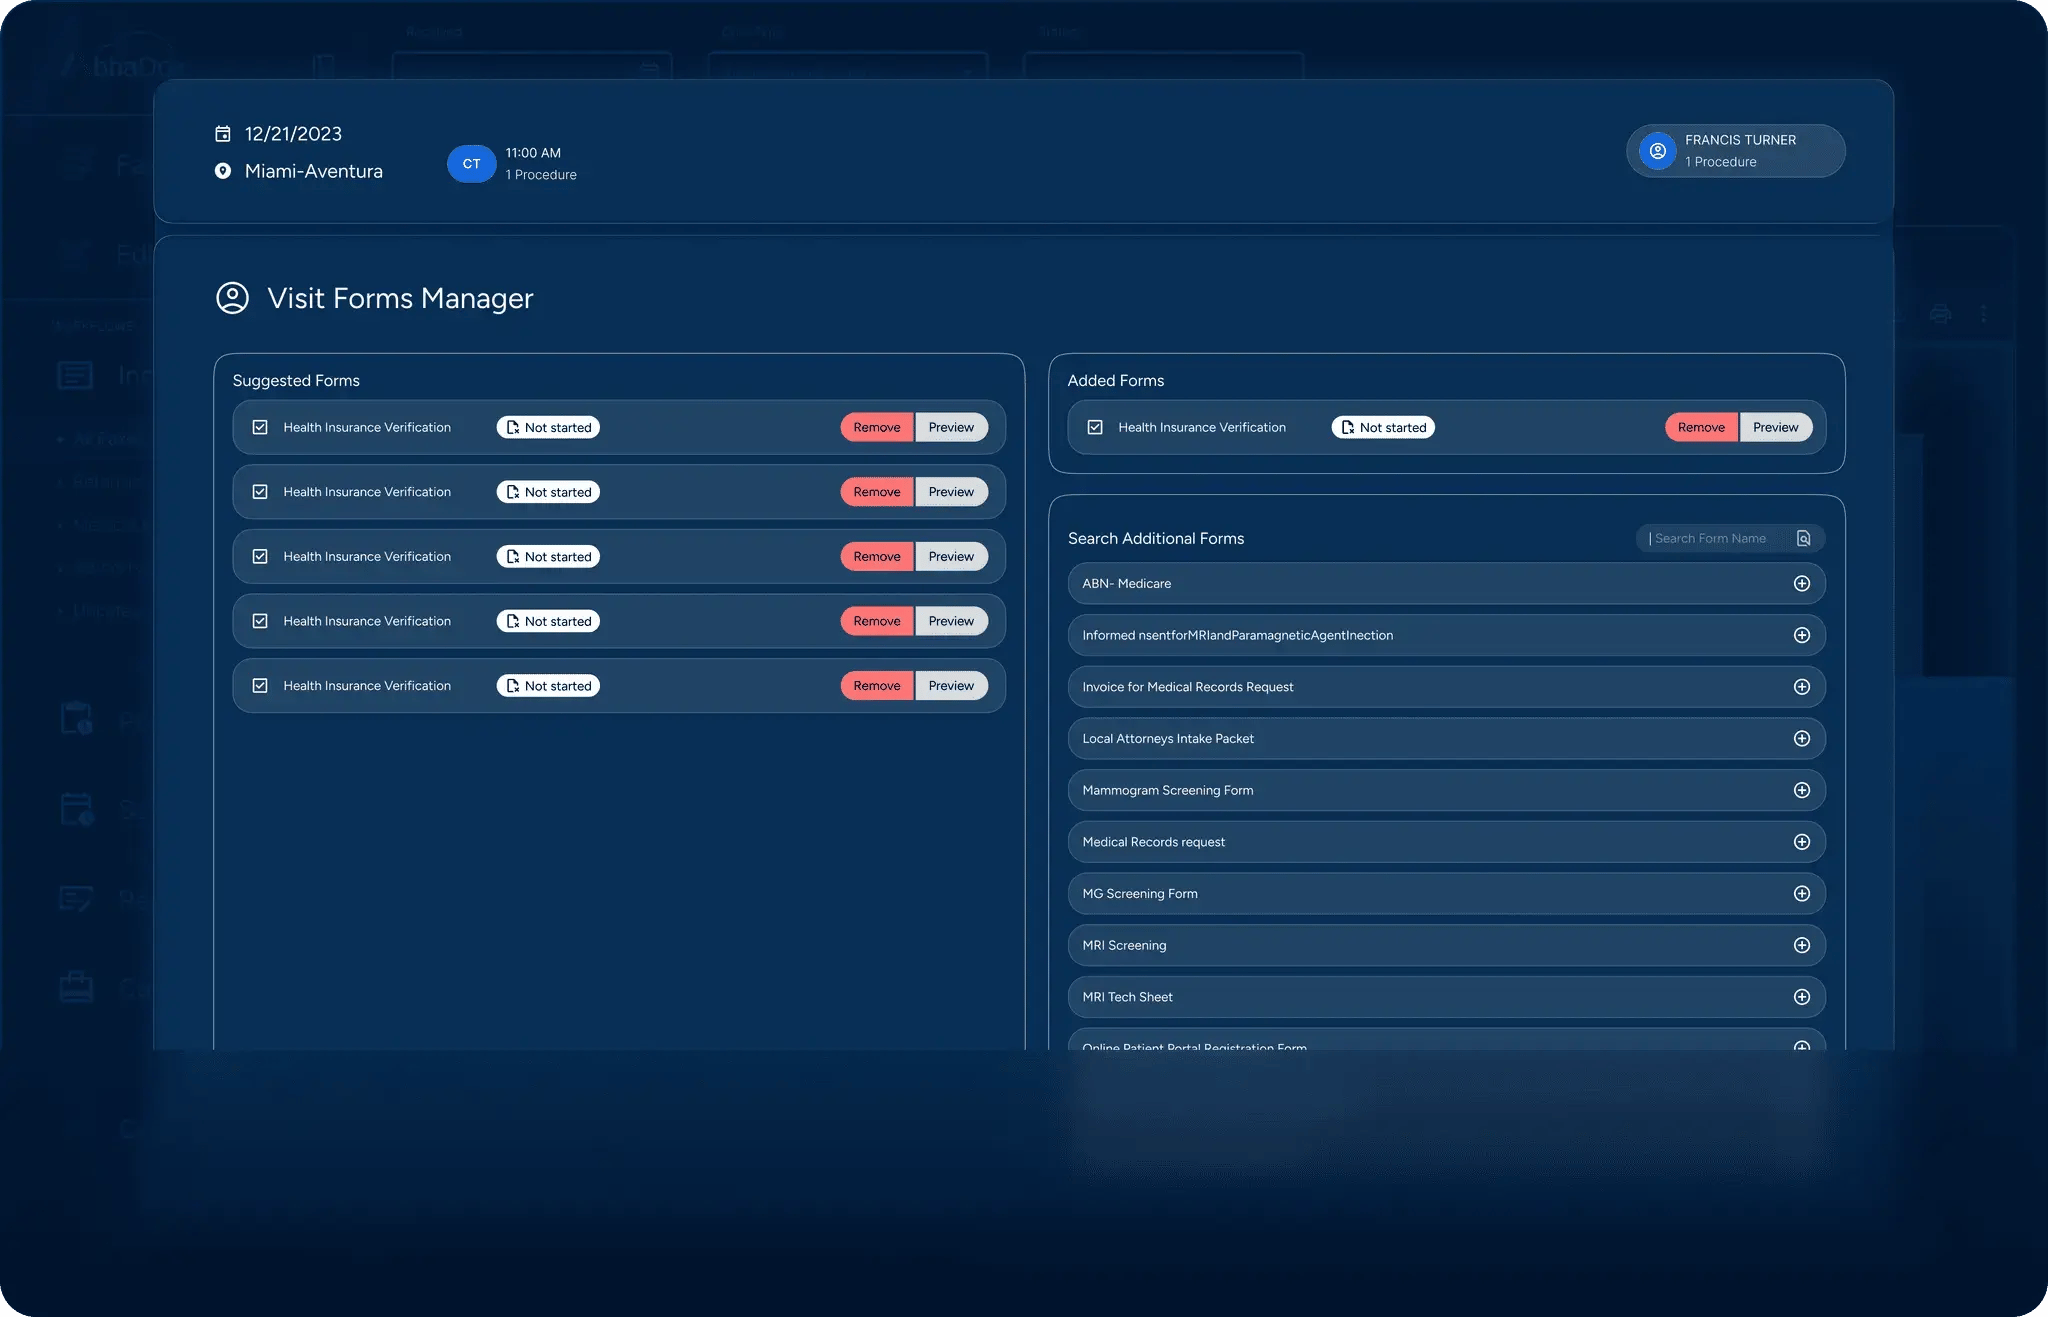This screenshot has width=2048, height=1317.
Task: Add Local Attorneys Intake Packet with plus icon
Action: pos(1801,738)
